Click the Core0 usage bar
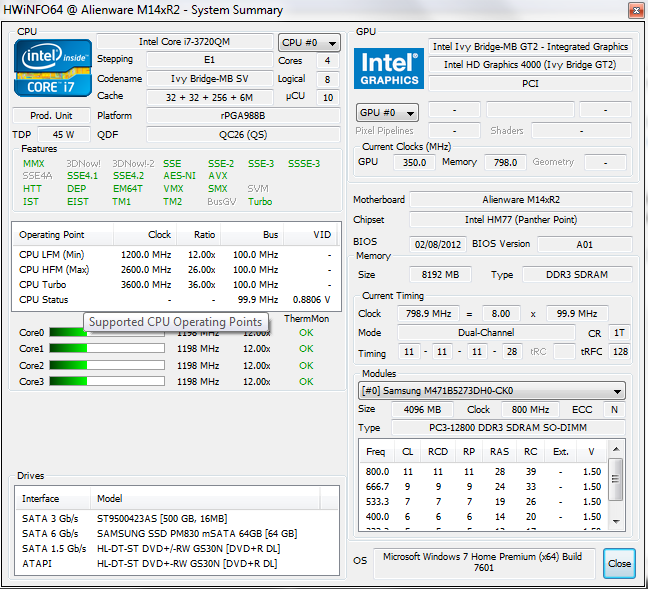Viewport: 648px width, 589px height. [107, 332]
